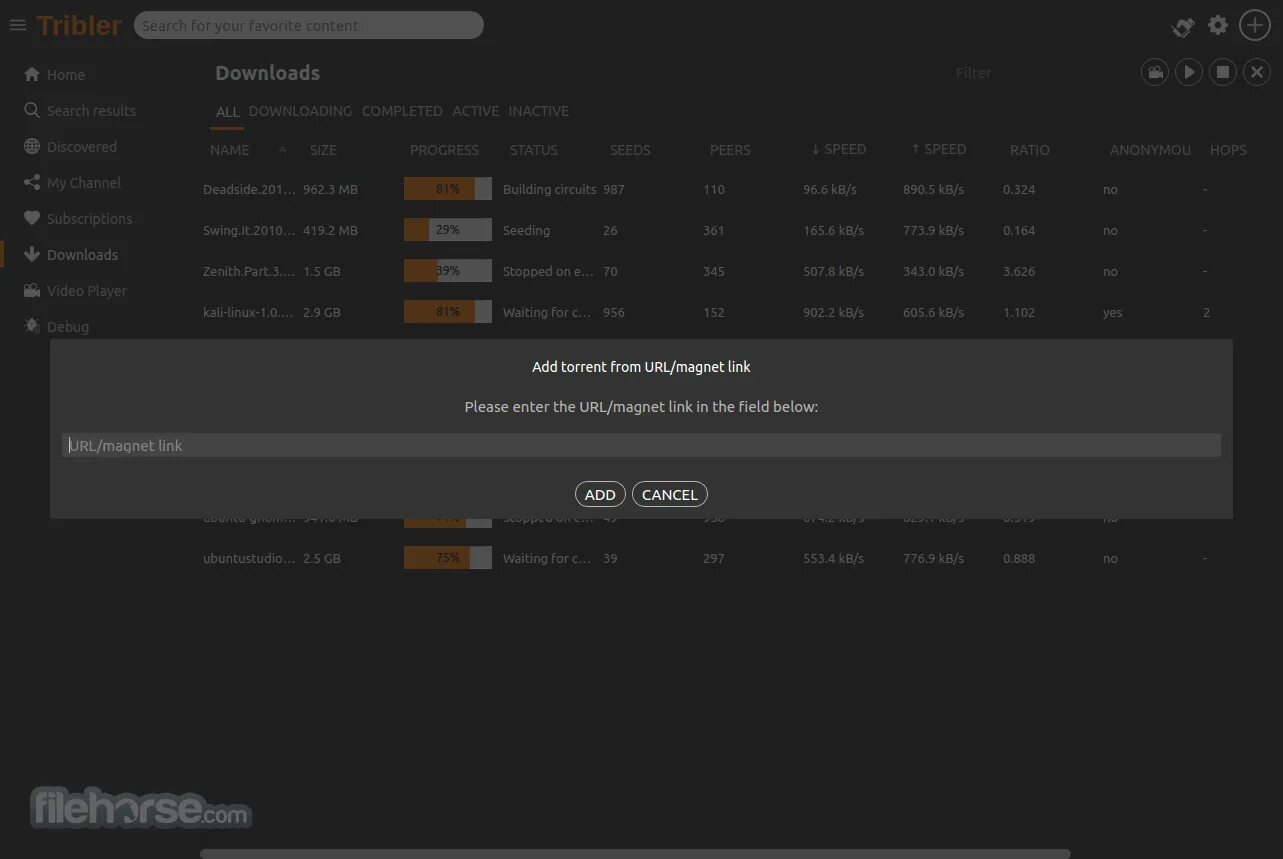Click the Tribler logo text
This screenshot has width=1283, height=859.
pos(79,25)
